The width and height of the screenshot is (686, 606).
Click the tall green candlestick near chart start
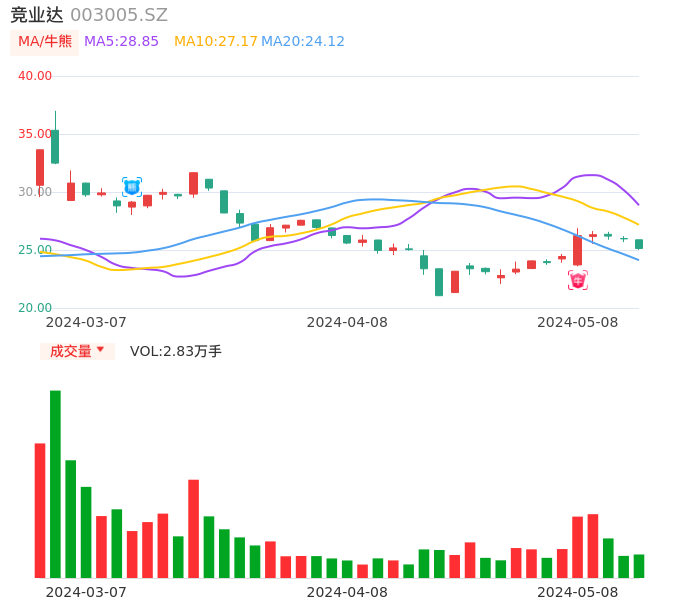pos(55,146)
